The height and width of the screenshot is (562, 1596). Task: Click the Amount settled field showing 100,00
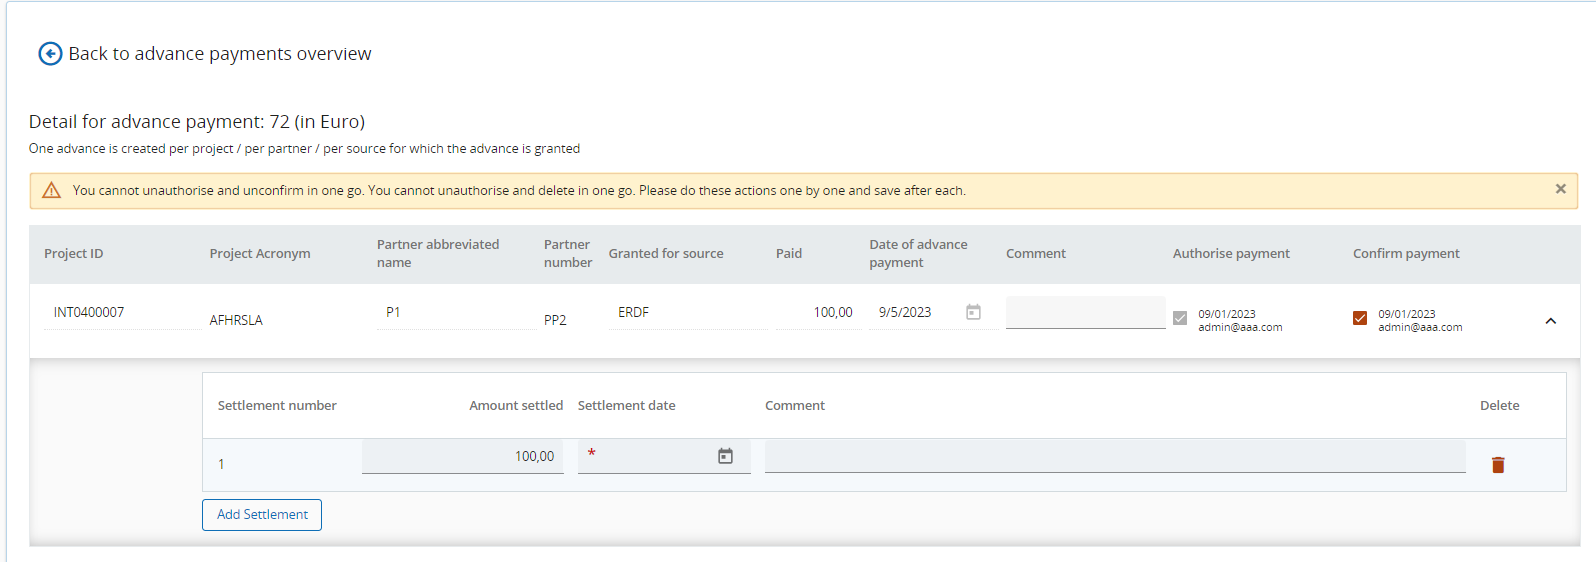[x=463, y=456]
